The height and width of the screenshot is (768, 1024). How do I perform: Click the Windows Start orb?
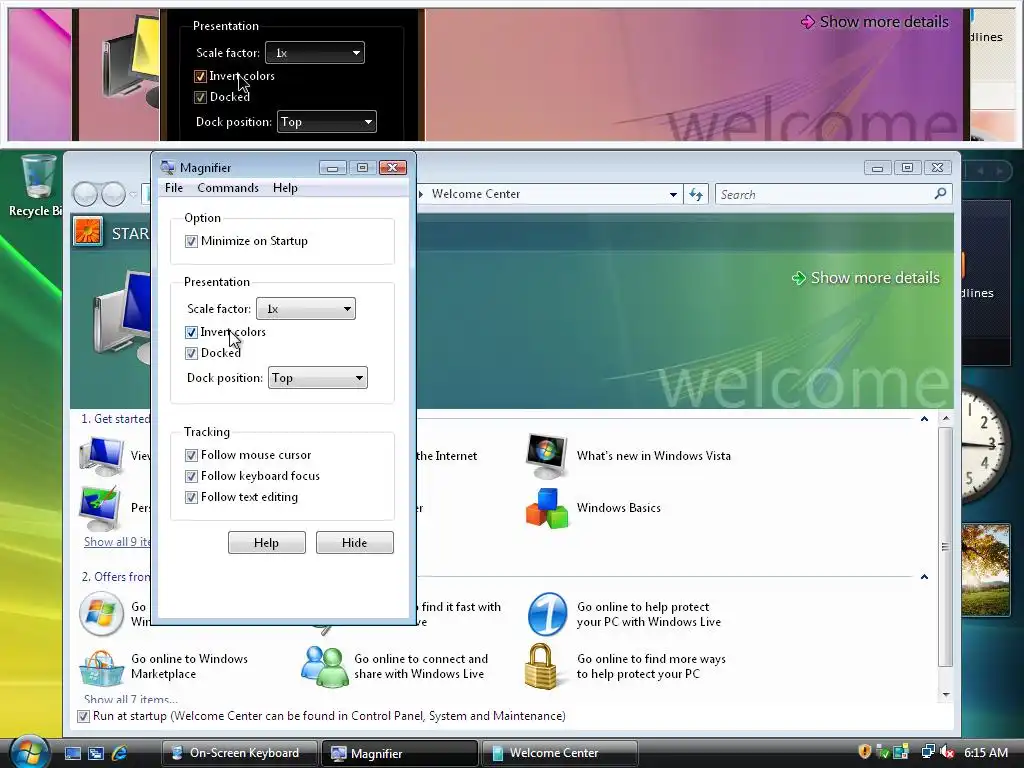point(28,752)
